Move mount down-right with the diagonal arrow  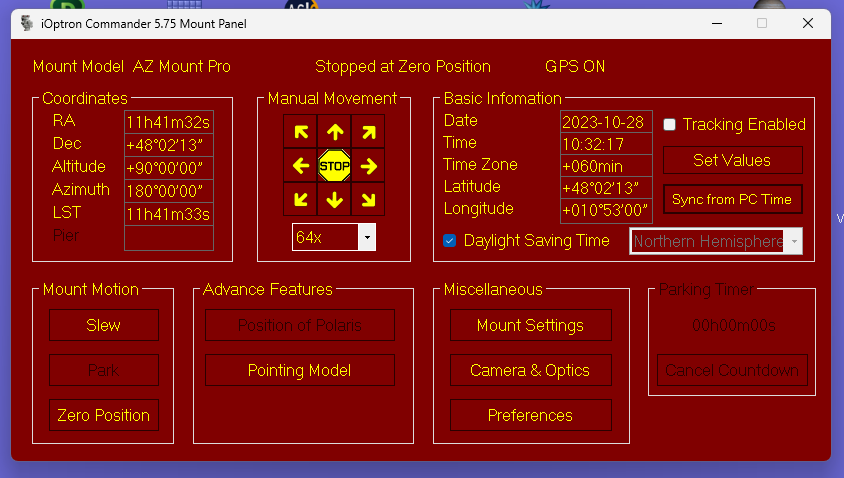point(368,199)
